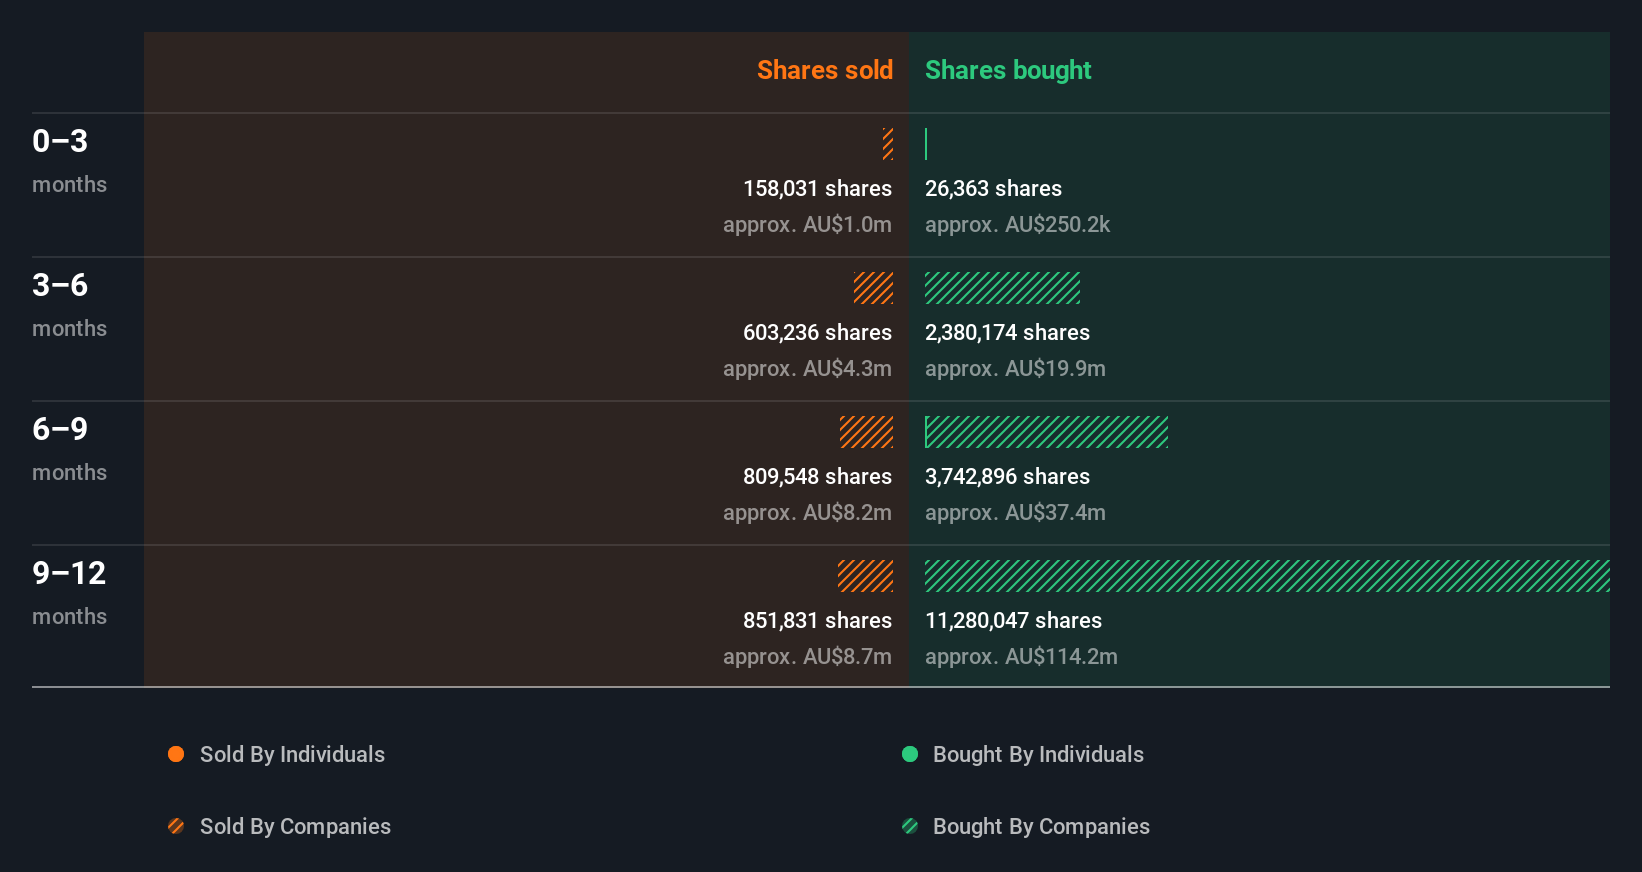This screenshot has width=1642, height=872.
Task: Click the 0–3 months sold bar
Action: tap(888, 144)
